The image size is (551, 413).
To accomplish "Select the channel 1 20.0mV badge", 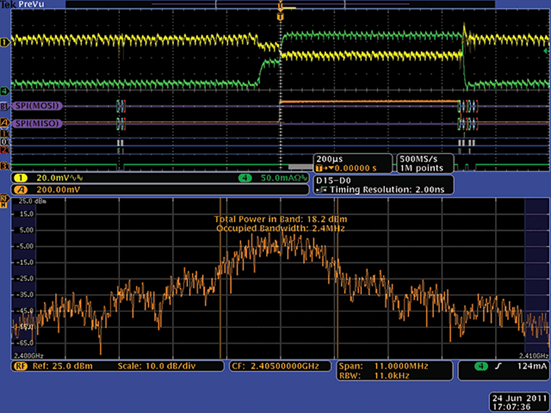I will tap(20, 178).
